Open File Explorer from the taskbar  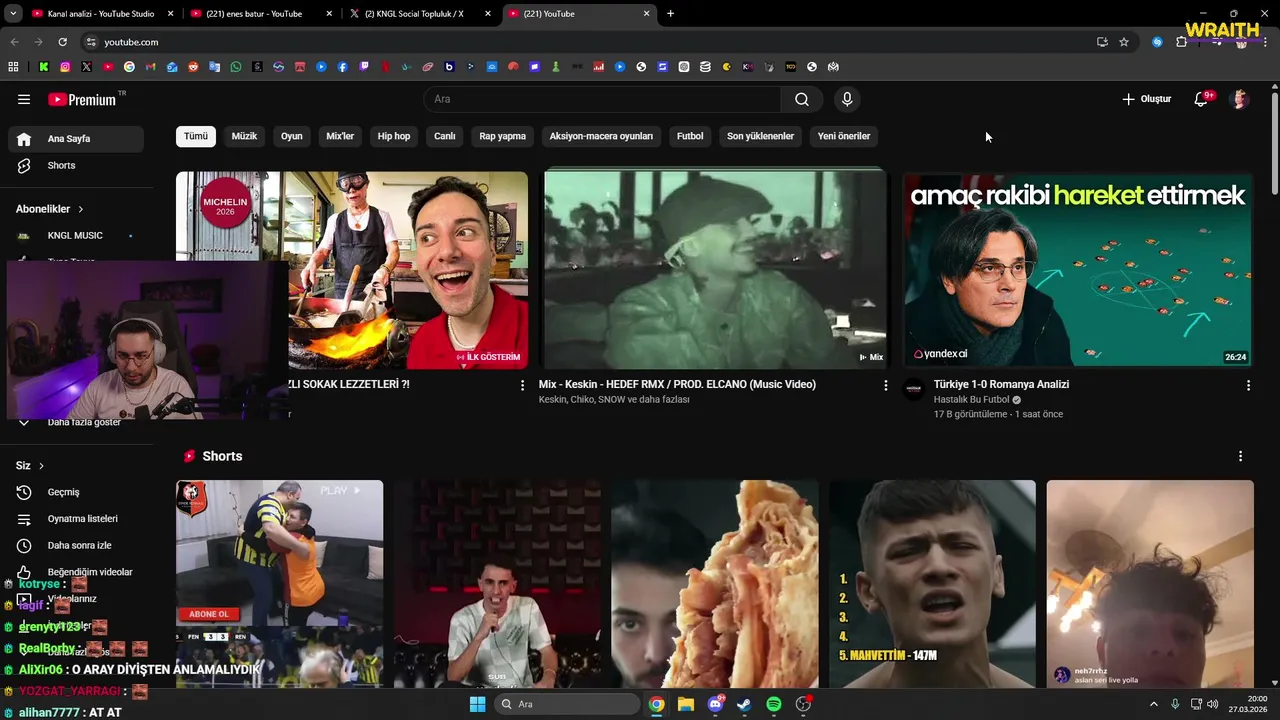click(x=686, y=704)
